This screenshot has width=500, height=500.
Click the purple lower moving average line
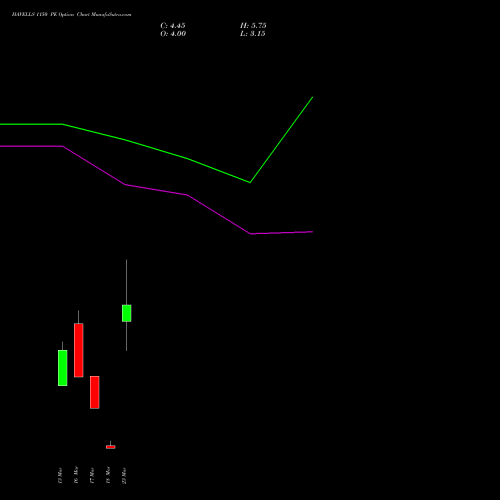[157, 190]
